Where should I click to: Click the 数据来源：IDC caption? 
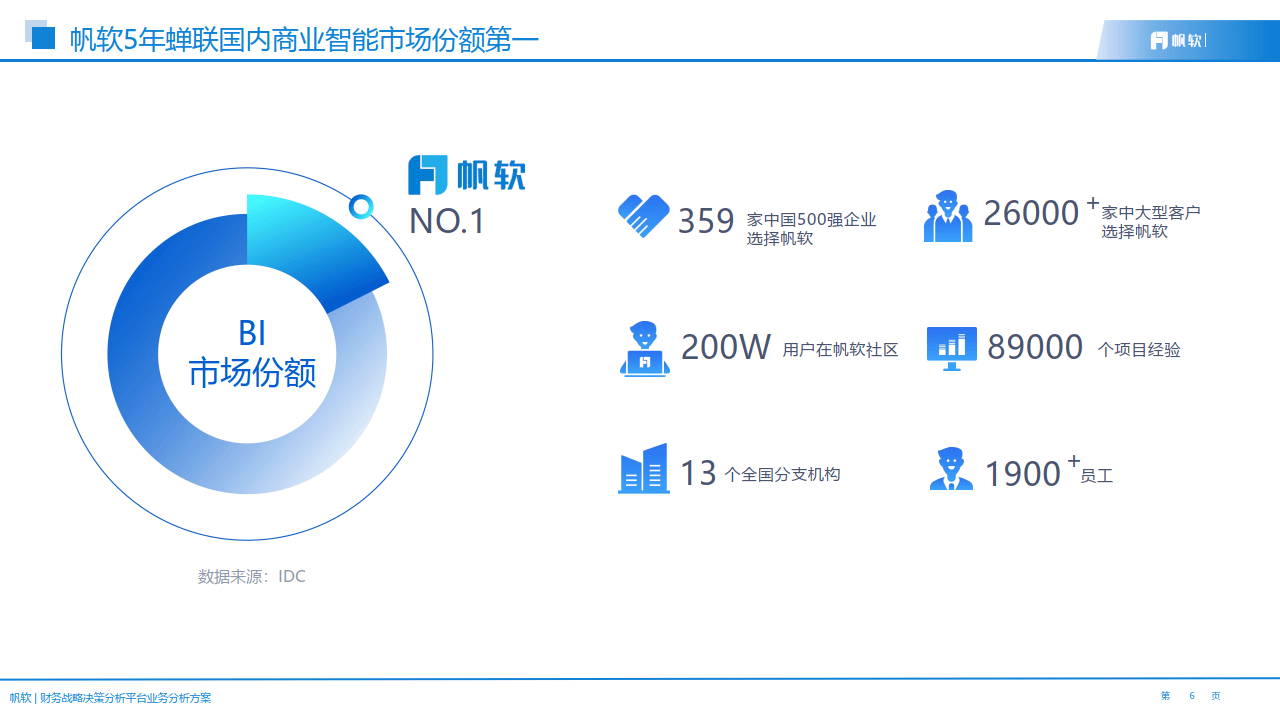point(252,576)
